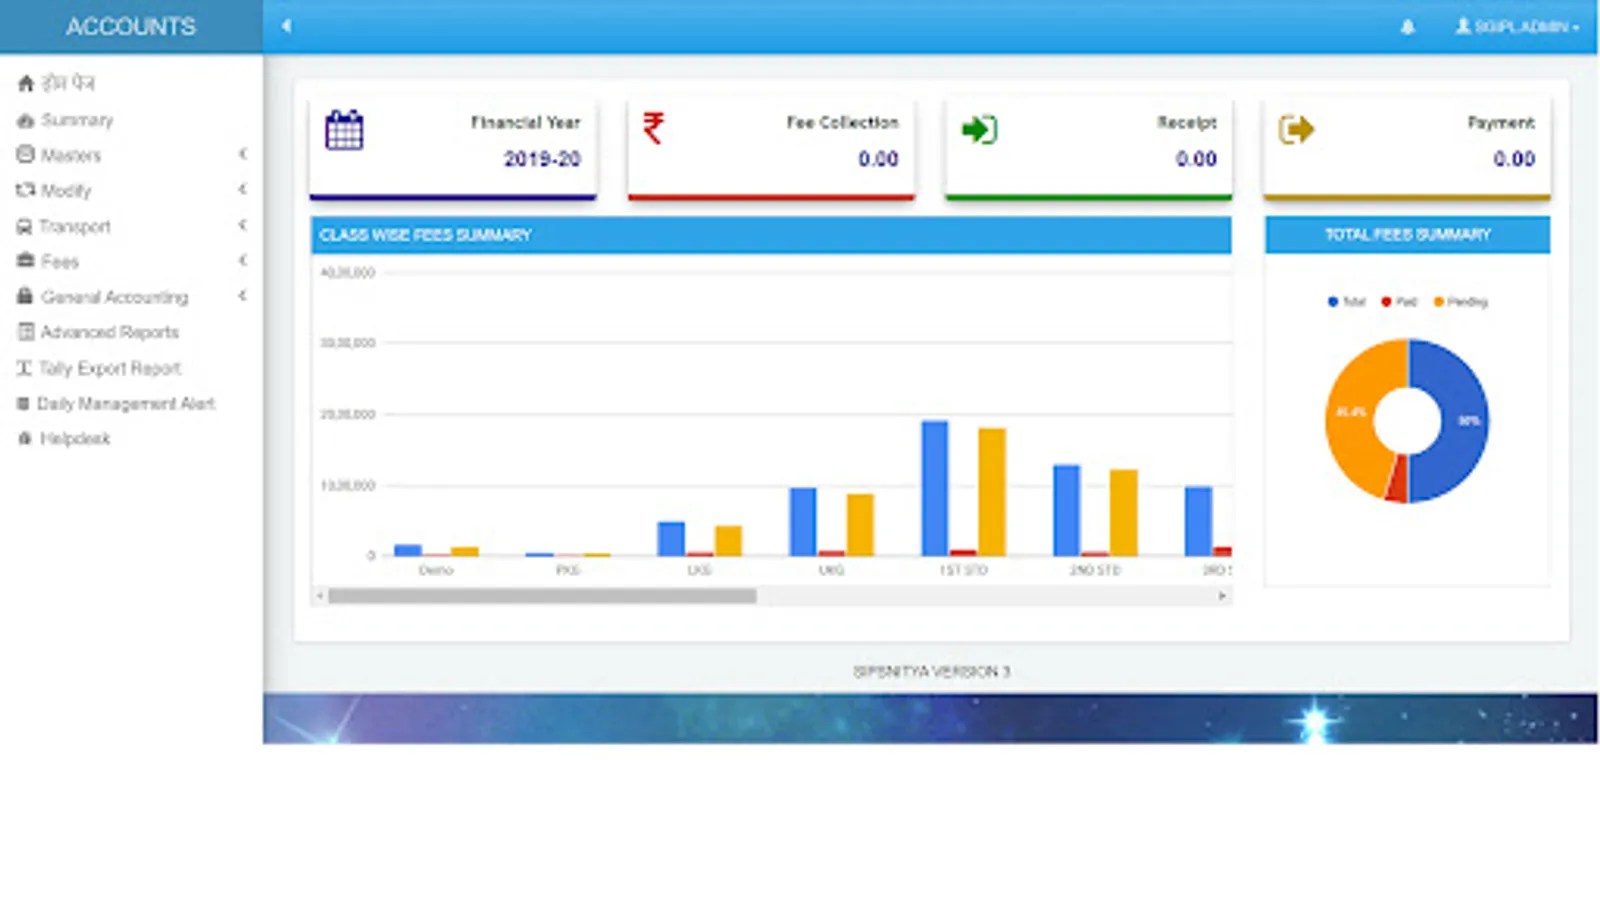Toggle the Pending series in pie legend
The image size is (1600, 900).
1461,302
